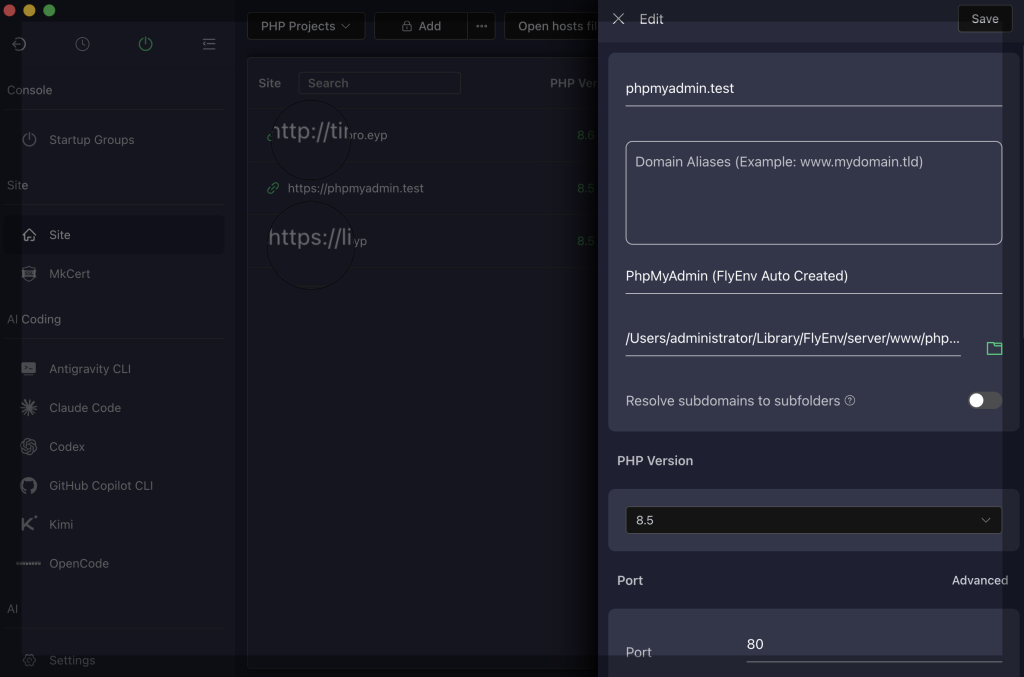Viewport: 1024px width, 677px height.
Task: Expand the PHP Projects dropdown
Action: click(x=306, y=26)
